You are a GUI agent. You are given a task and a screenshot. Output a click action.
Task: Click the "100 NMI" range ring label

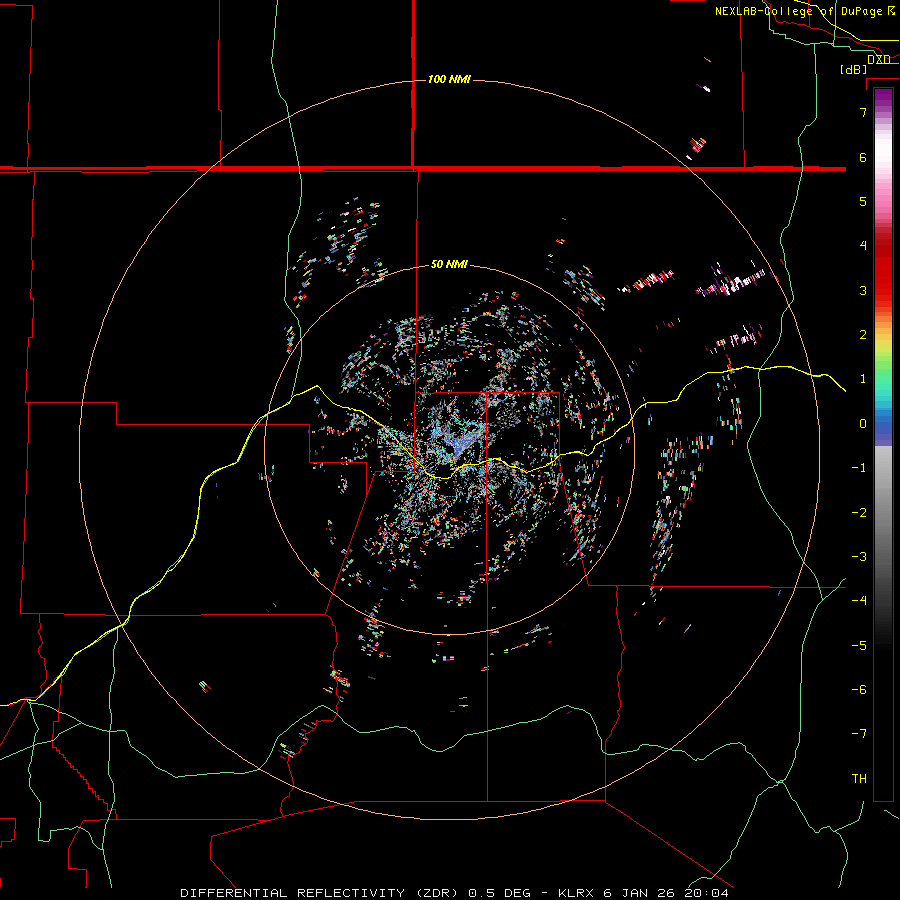449,79
